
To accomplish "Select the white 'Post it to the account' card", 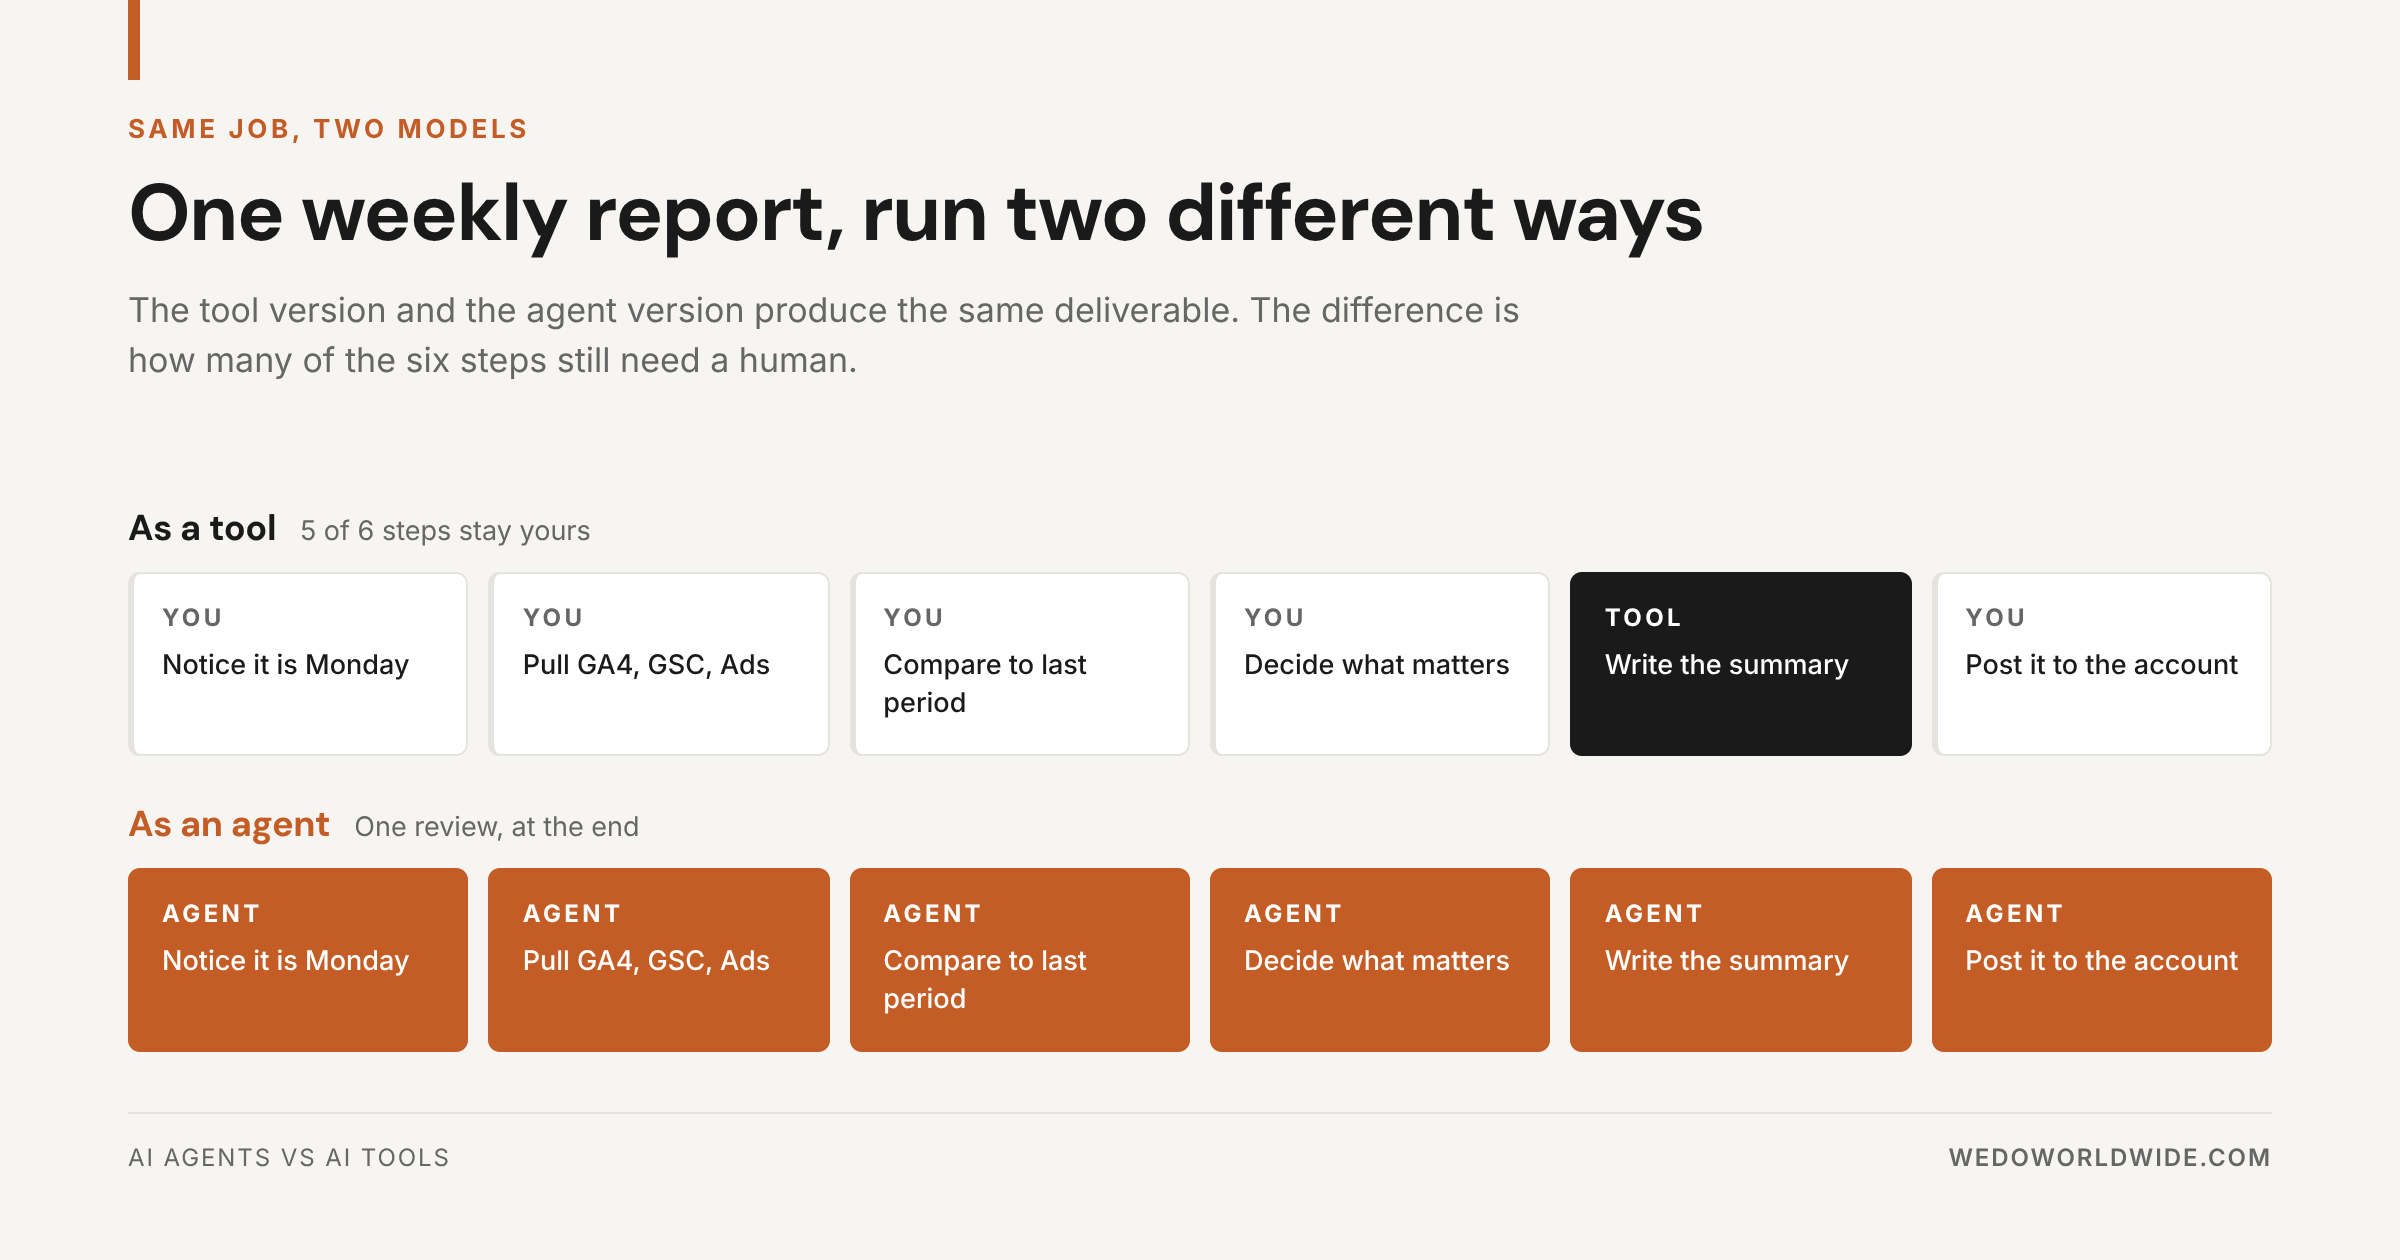I will 2102,664.
